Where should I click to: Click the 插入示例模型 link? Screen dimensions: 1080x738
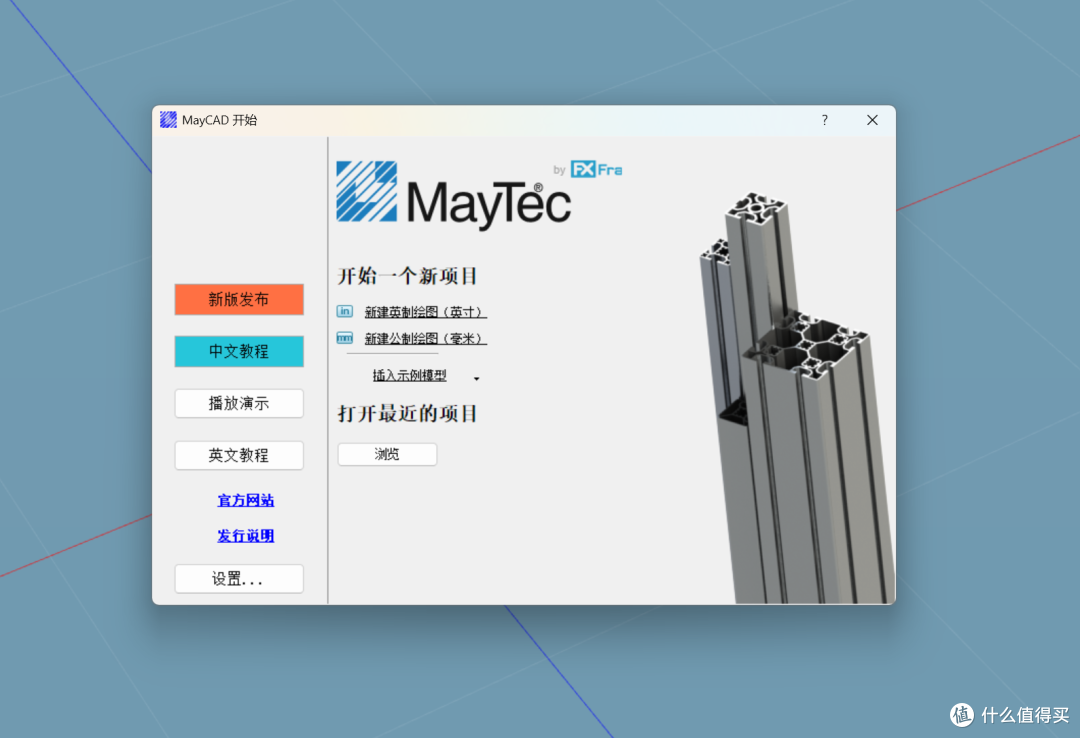(409, 376)
